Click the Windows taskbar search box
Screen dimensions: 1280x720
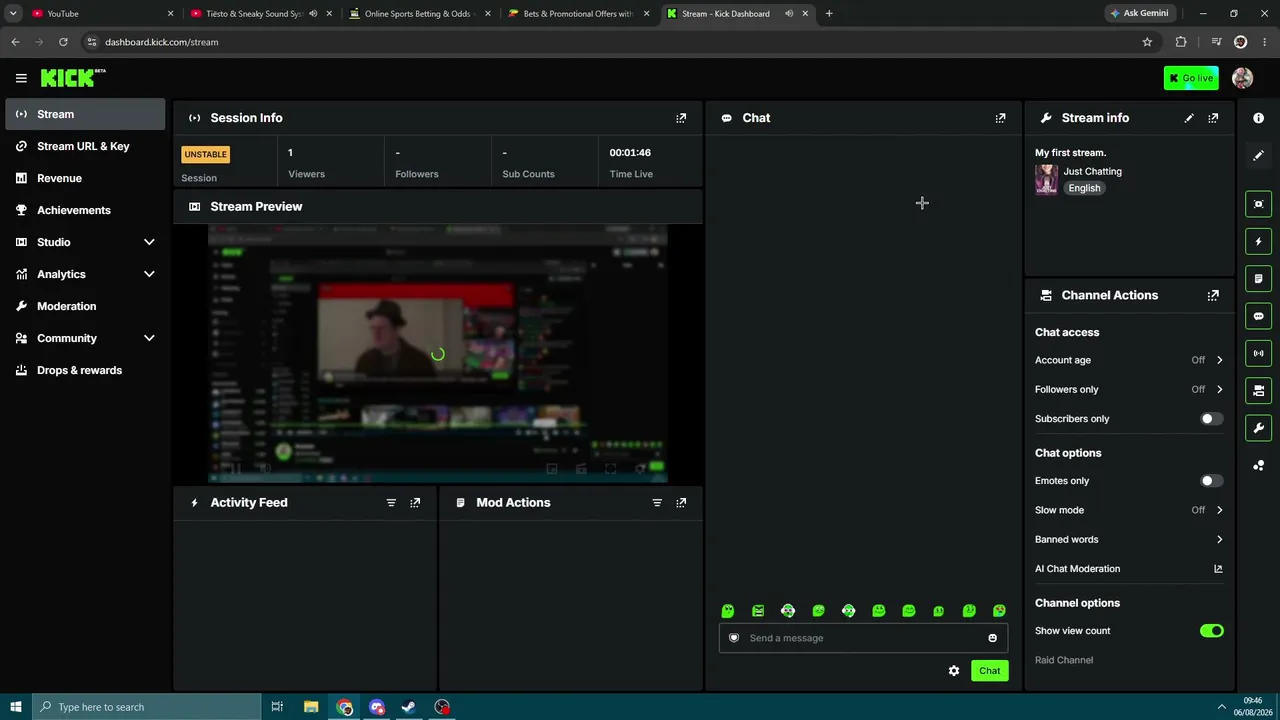coord(146,707)
